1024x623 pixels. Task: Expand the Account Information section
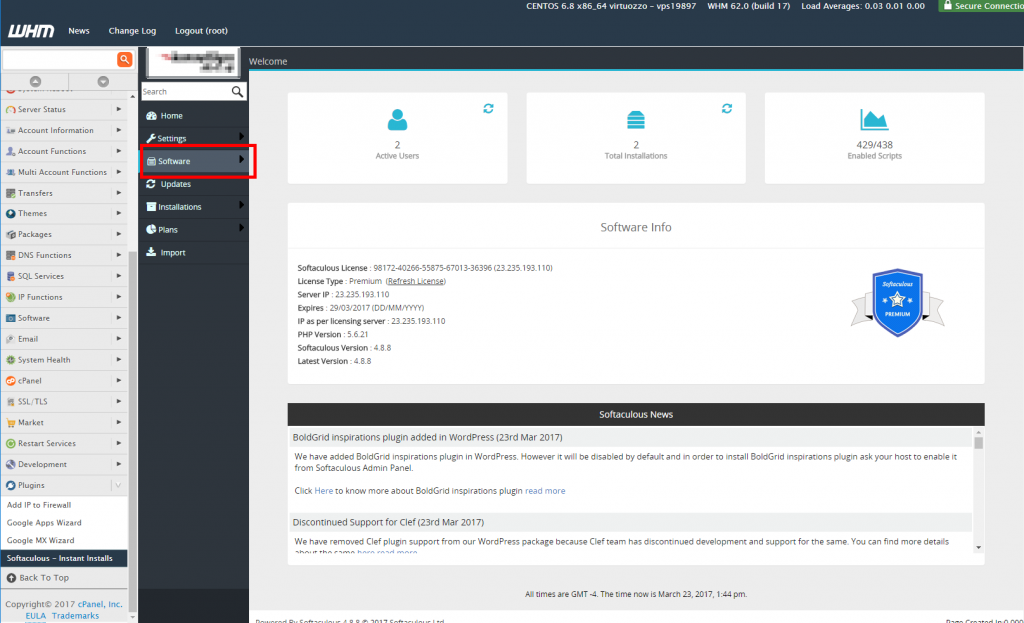click(119, 130)
